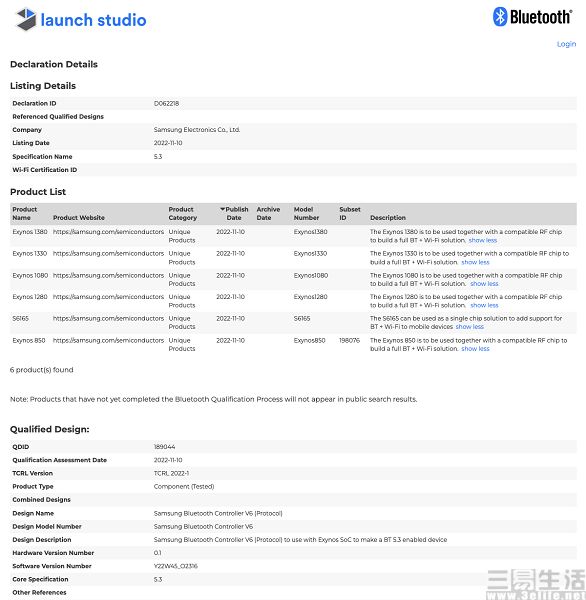Collapse Exynos 850 description with show less
This screenshot has width=586, height=600.
tap(475, 349)
